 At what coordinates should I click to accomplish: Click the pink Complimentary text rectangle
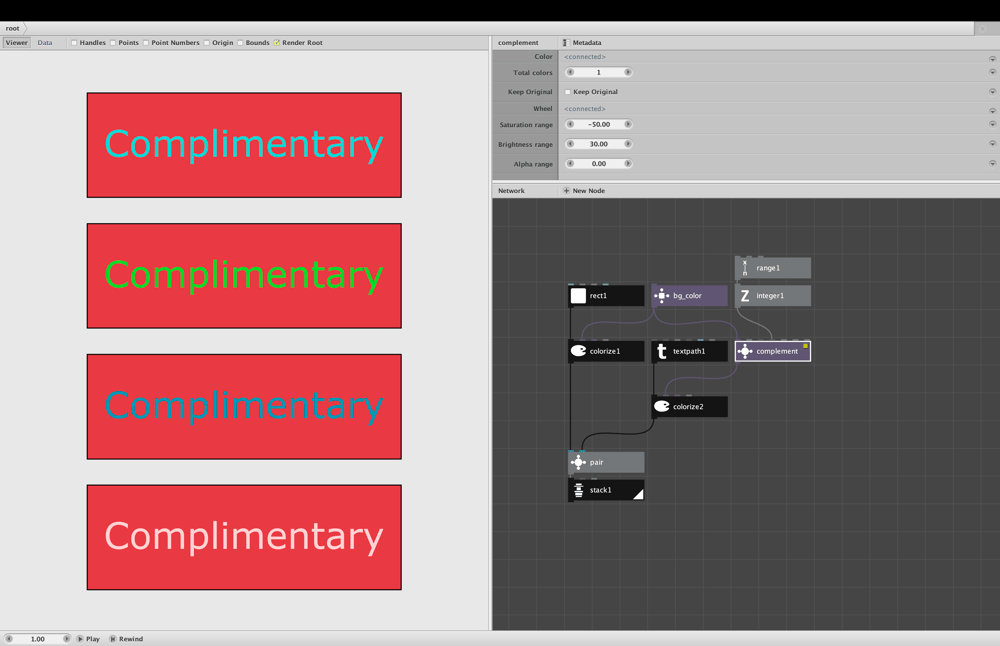tap(244, 538)
